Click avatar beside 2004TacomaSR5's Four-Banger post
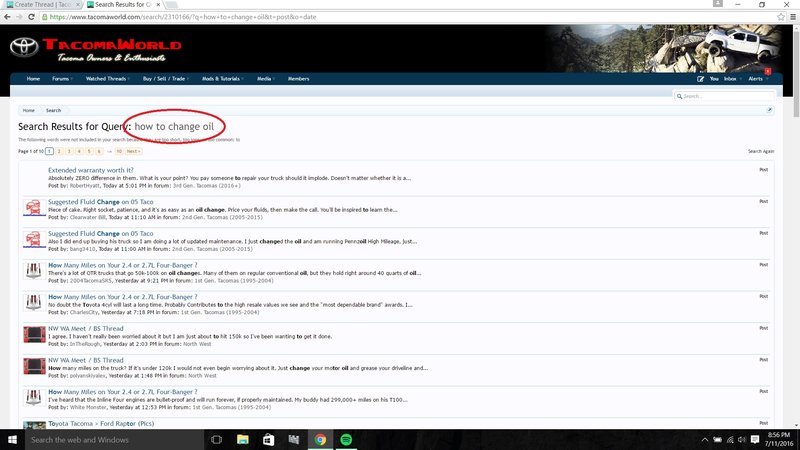The image size is (800, 450). [x=34, y=271]
